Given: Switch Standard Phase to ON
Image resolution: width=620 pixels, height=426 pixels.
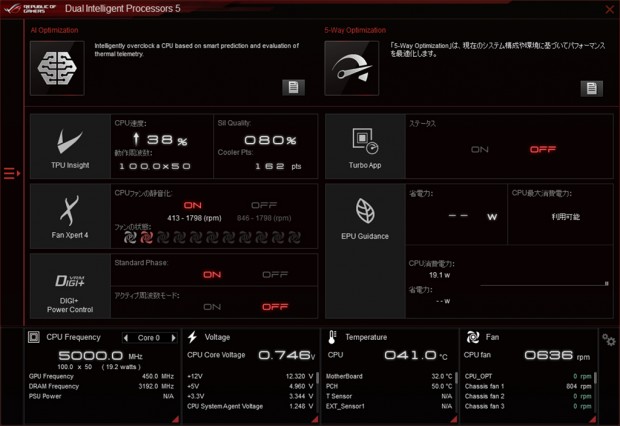Looking at the screenshot, I should click(212, 275).
